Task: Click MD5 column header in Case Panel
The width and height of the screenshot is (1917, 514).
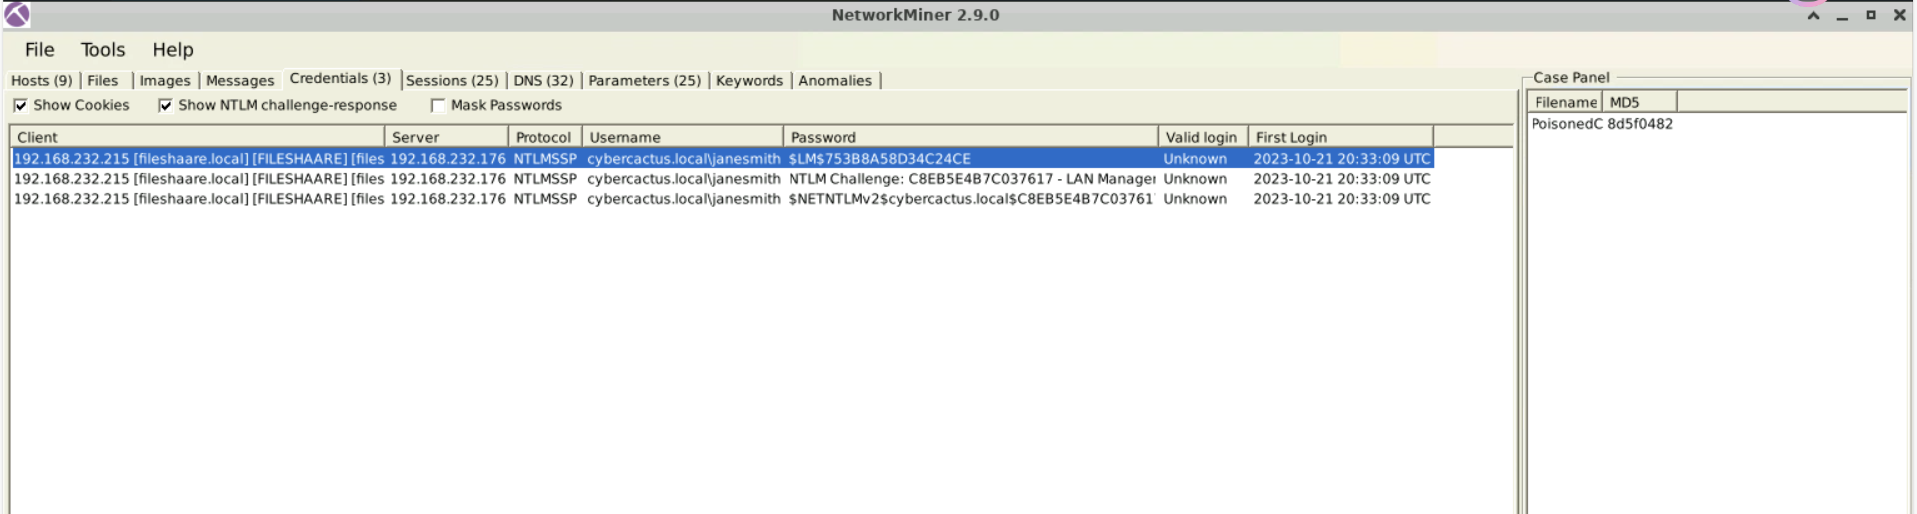Action: (1640, 102)
